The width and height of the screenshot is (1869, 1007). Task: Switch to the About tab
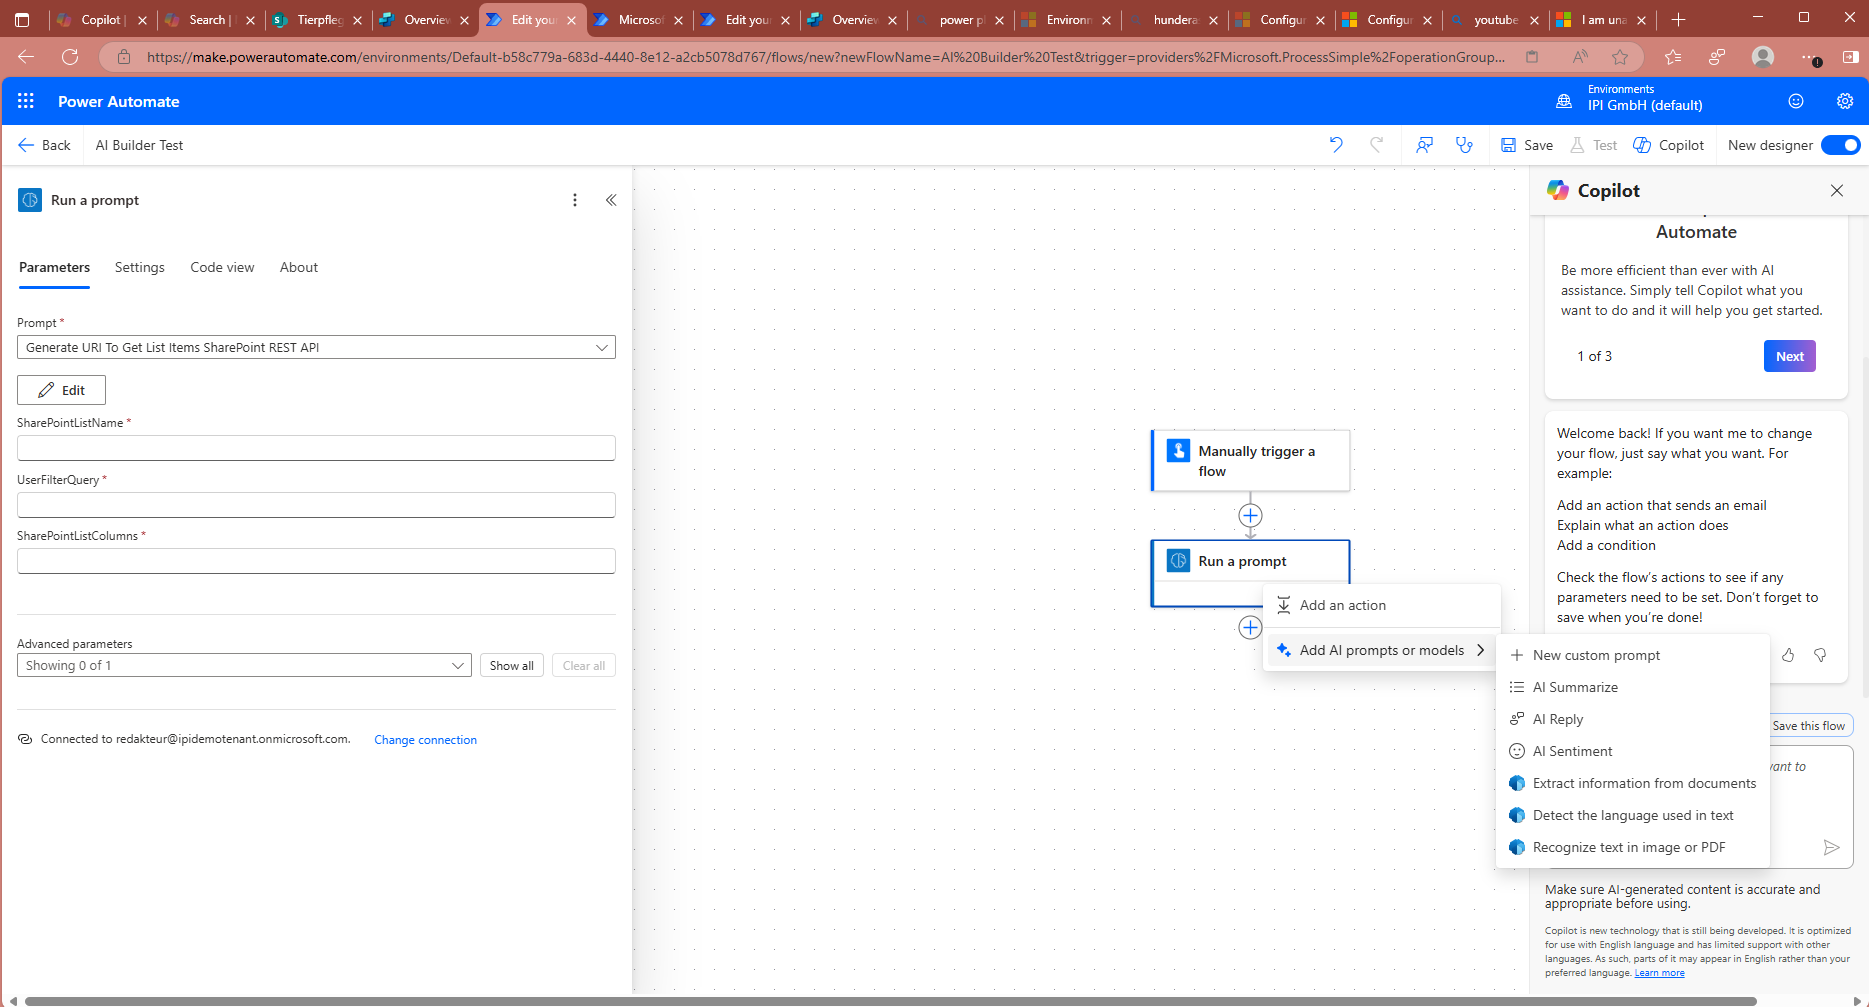pyautogui.click(x=299, y=267)
